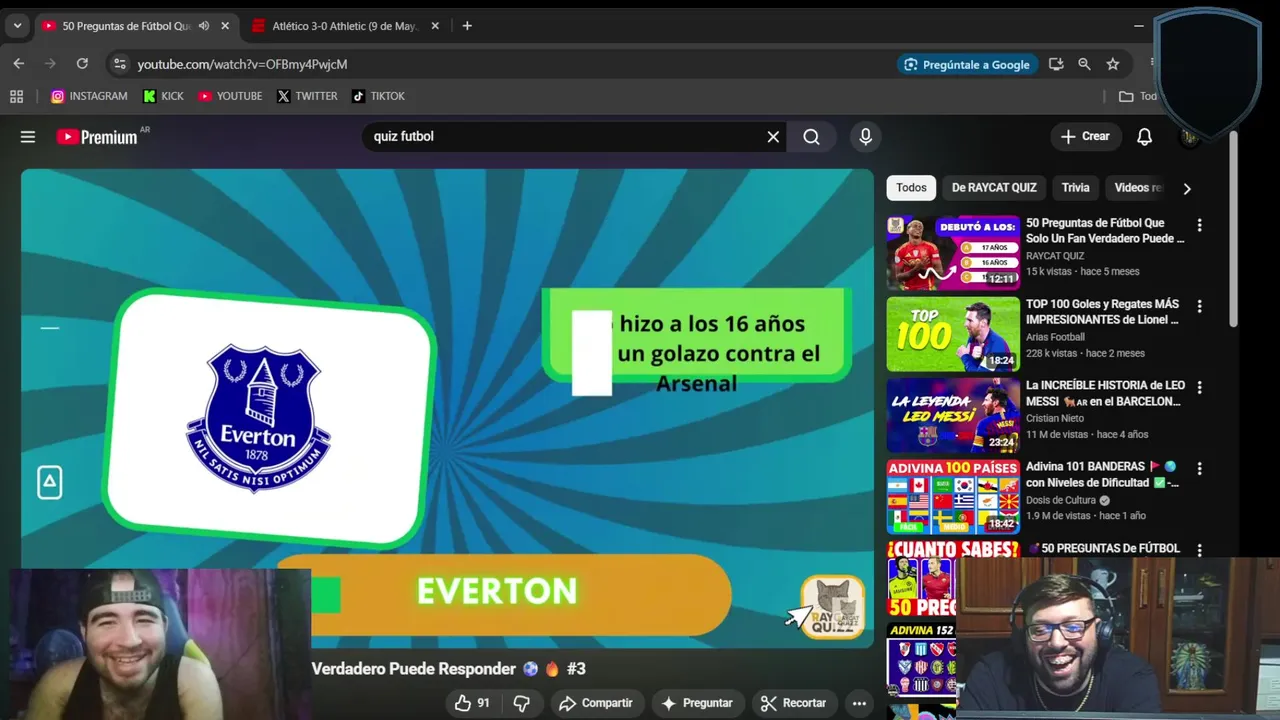Open the more options menu for the LEO MESSI video

click(1199, 388)
